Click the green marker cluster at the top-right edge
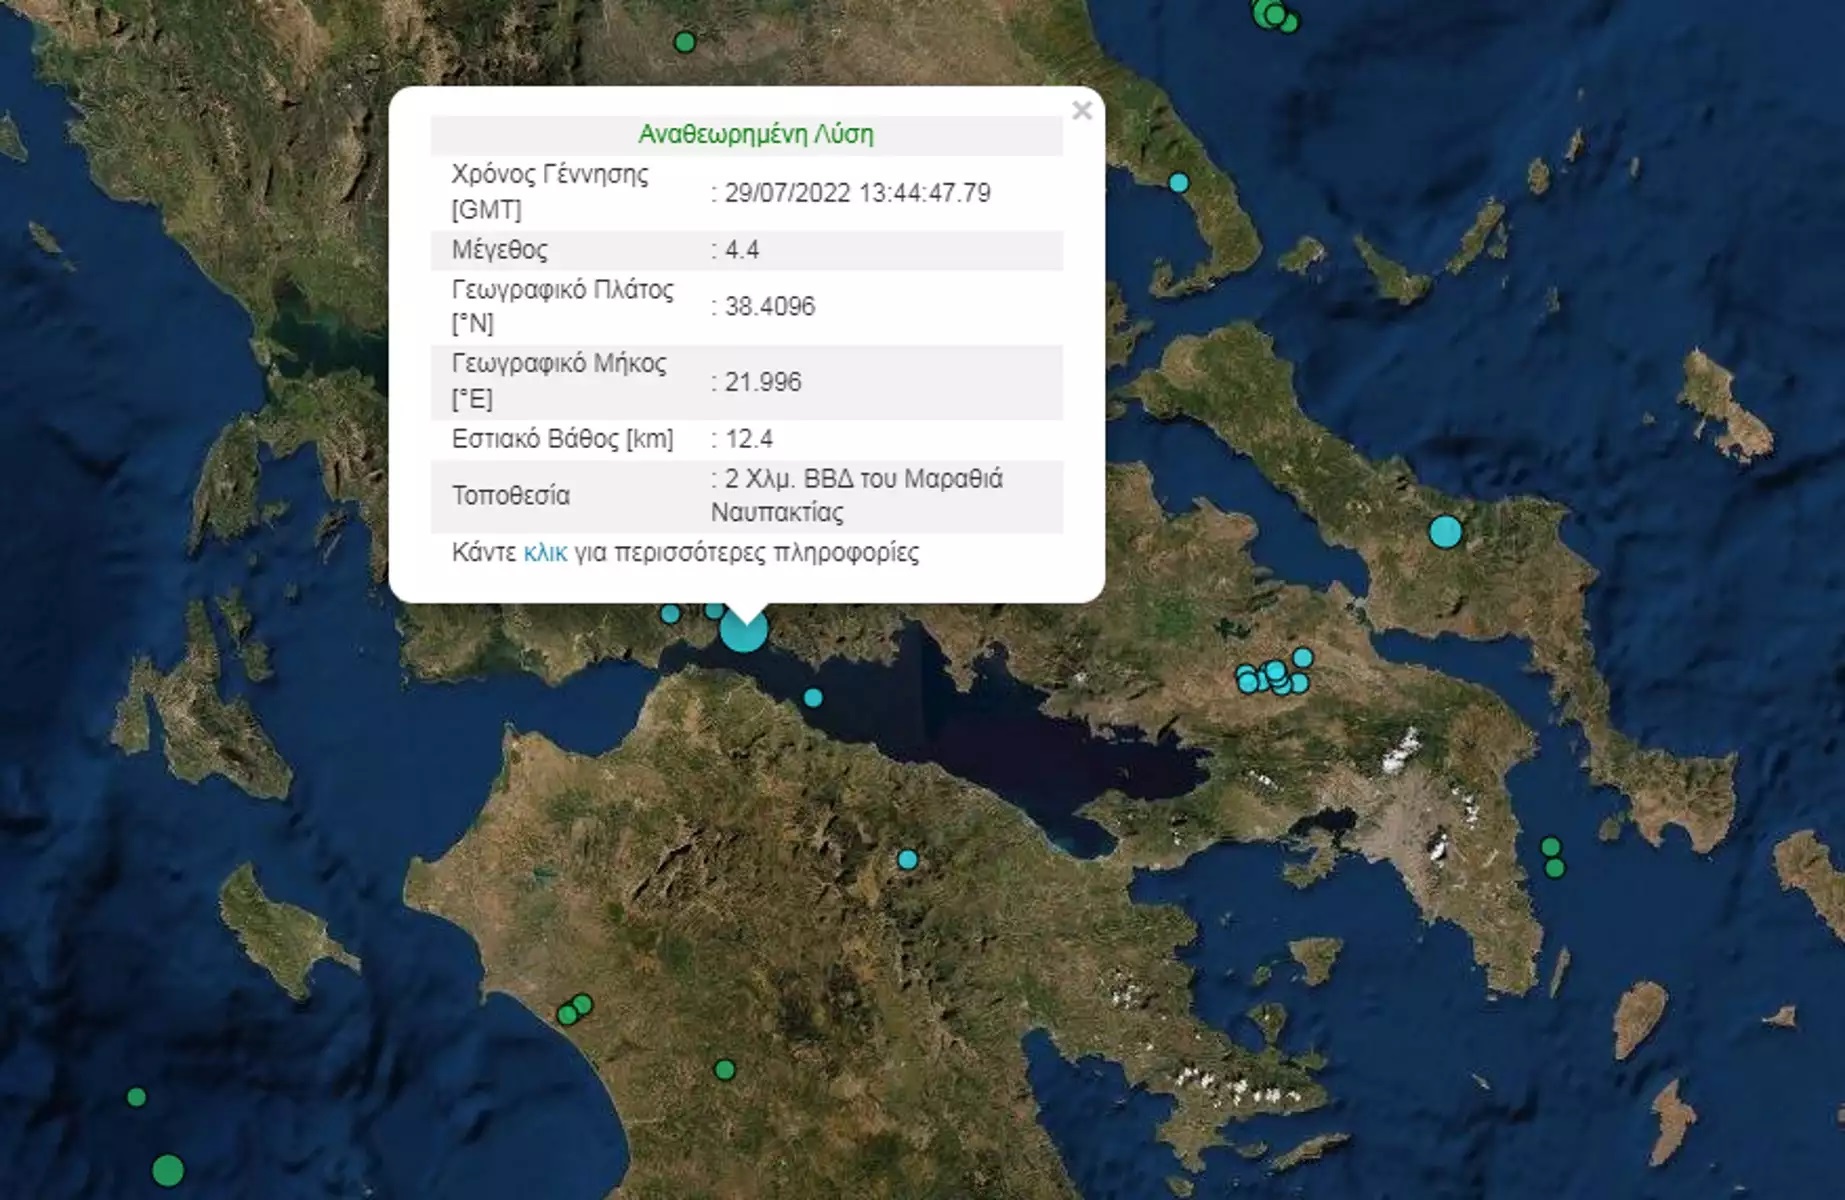Image resolution: width=1845 pixels, height=1200 pixels. coord(1274,14)
